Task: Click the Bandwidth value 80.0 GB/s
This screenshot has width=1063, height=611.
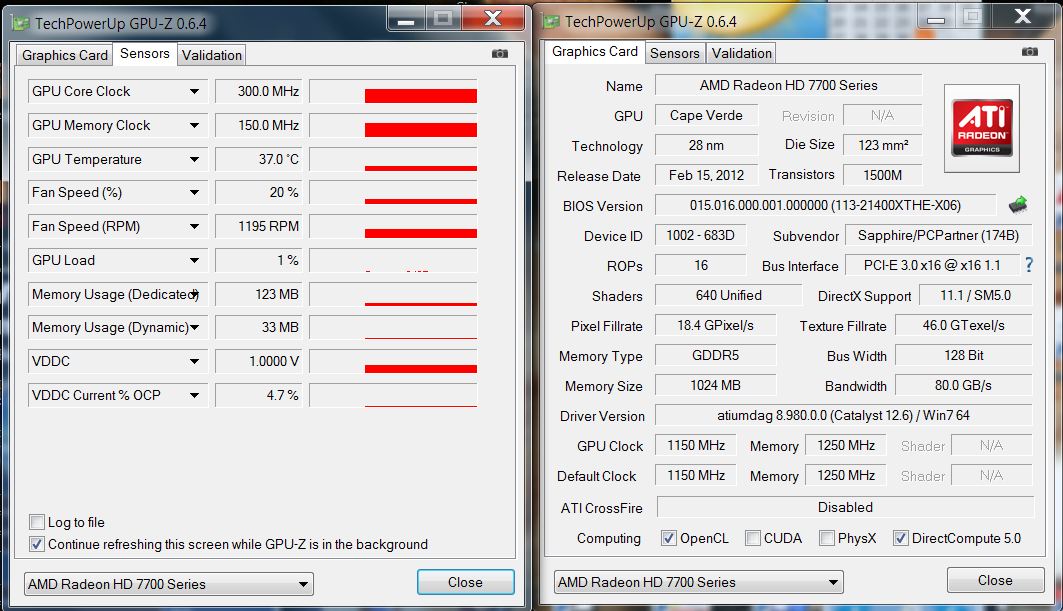Action: point(963,385)
